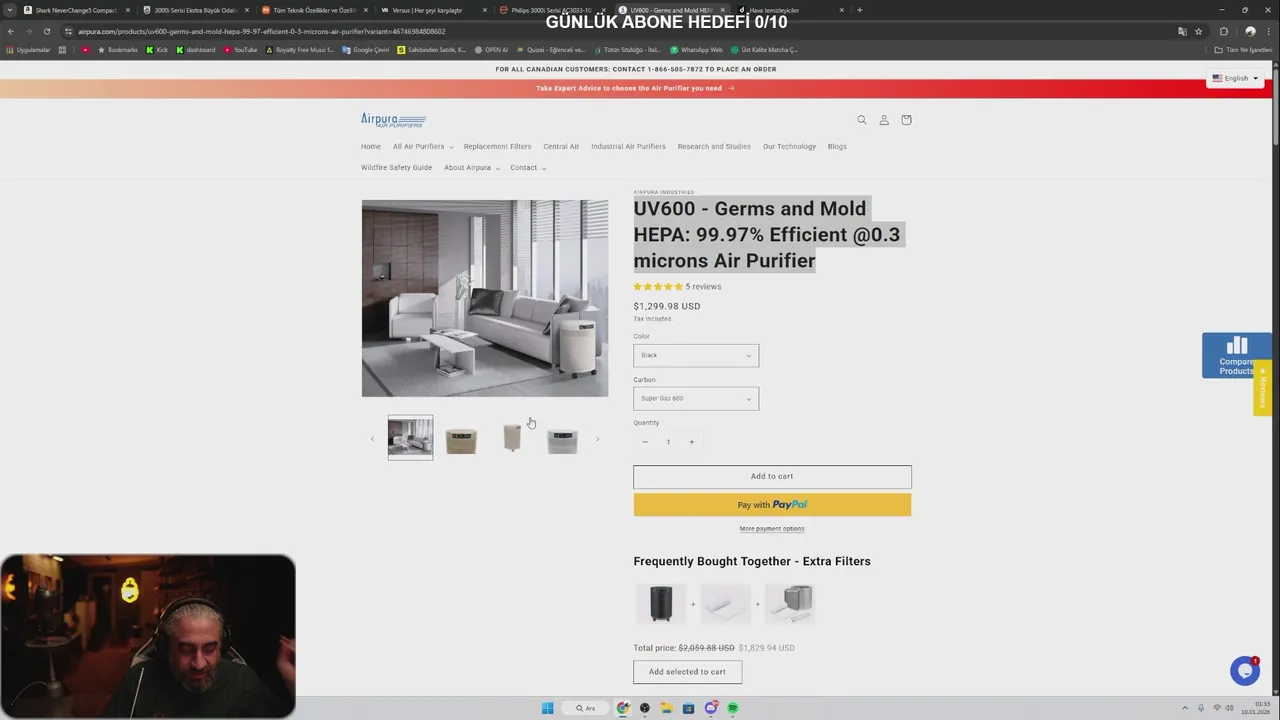Open the yellow Reviews side tab
The width and height of the screenshot is (1280, 720).
tap(1263, 388)
